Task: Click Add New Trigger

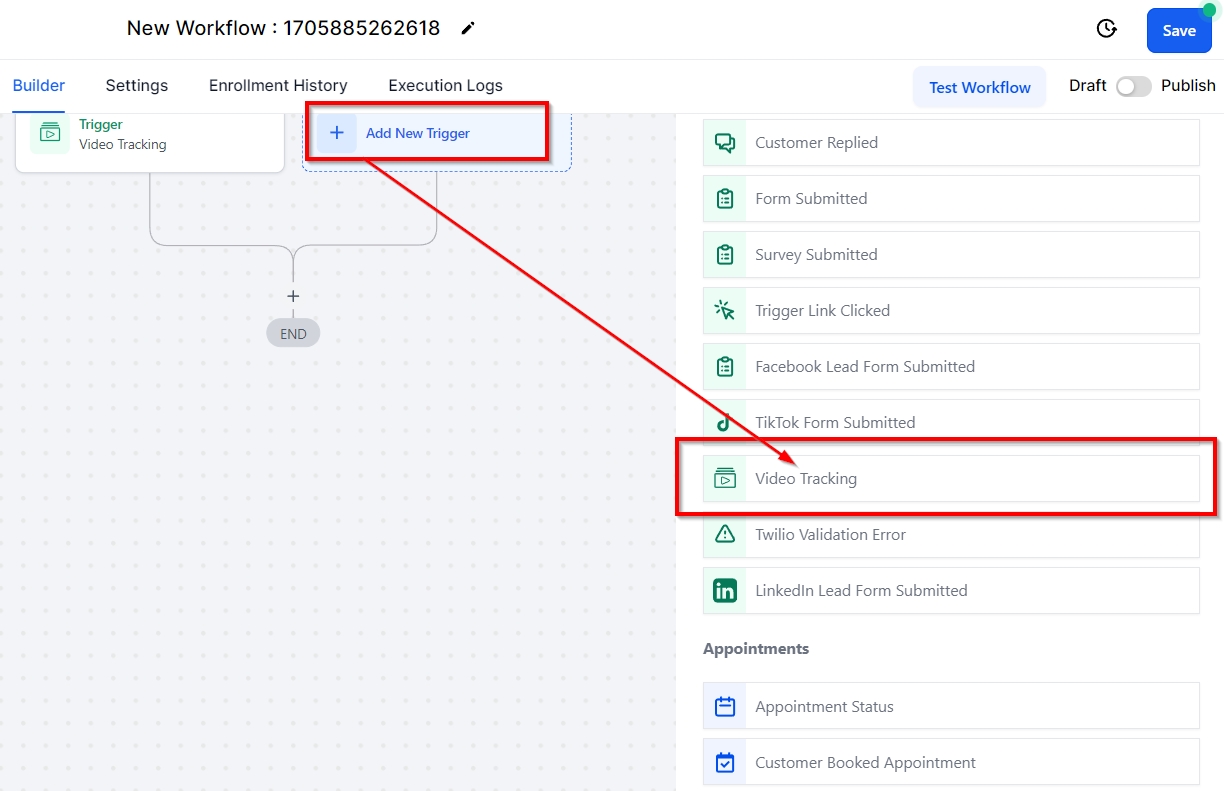Action: pos(417,133)
